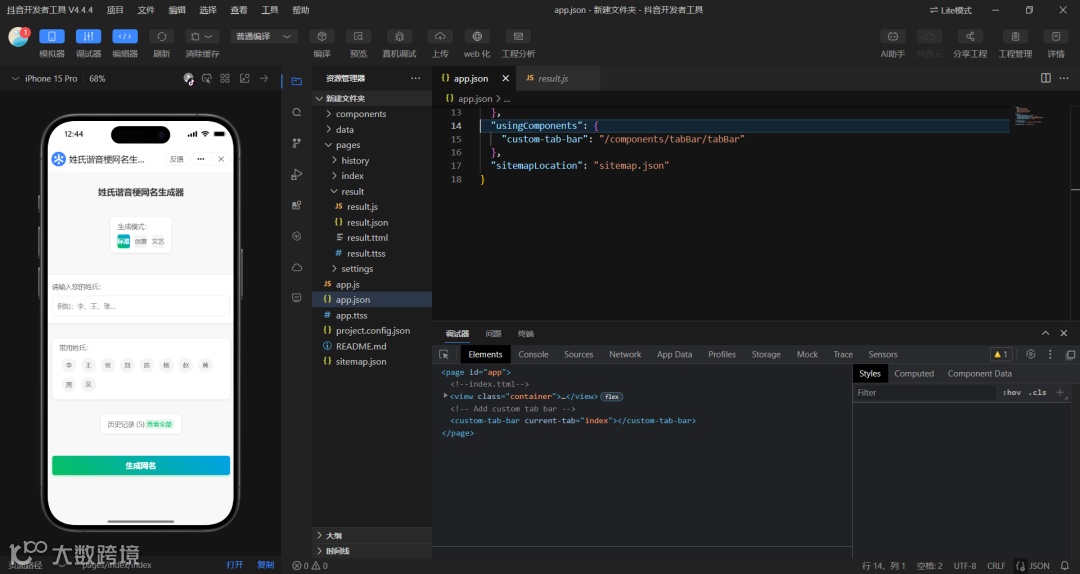Switch to the Console tab

[x=533, y=354]
